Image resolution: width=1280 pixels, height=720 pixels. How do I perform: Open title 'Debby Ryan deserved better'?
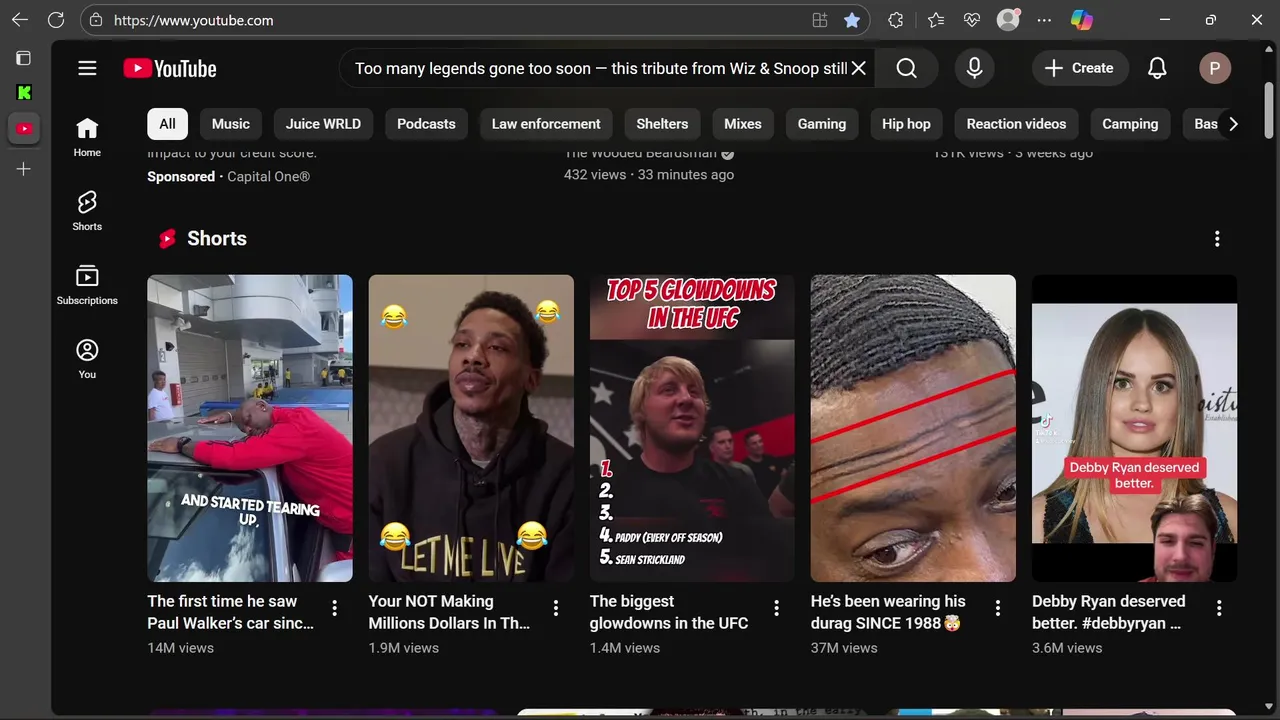[x=1108, y=612]
